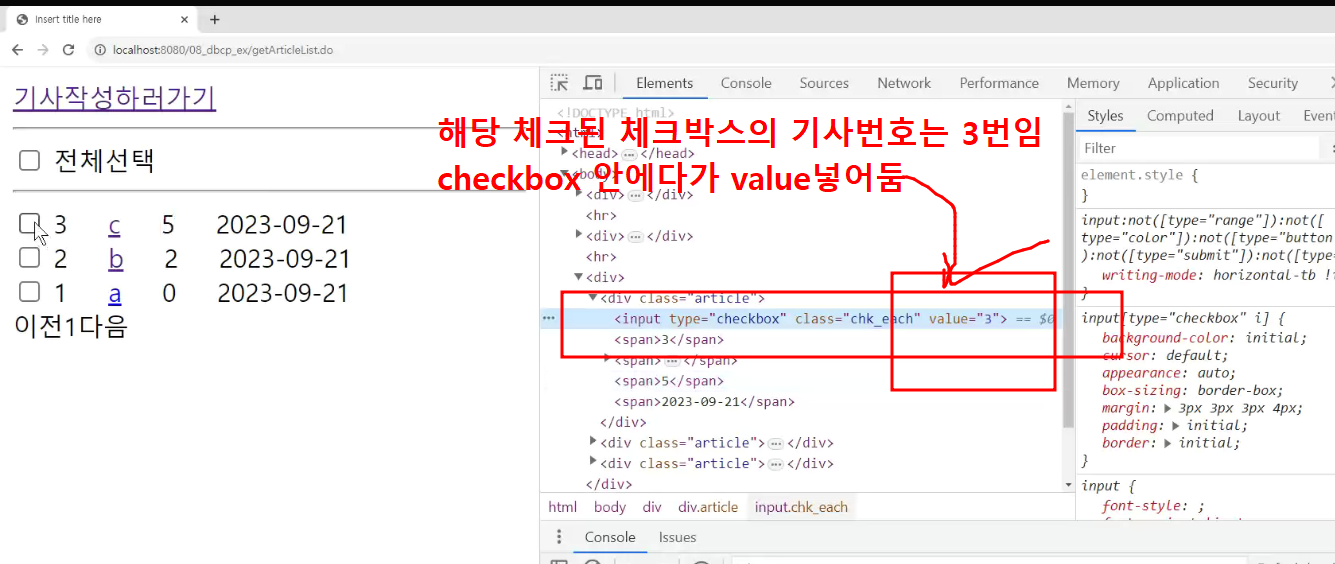Activate the element inspector picker icon

(560, 83)
